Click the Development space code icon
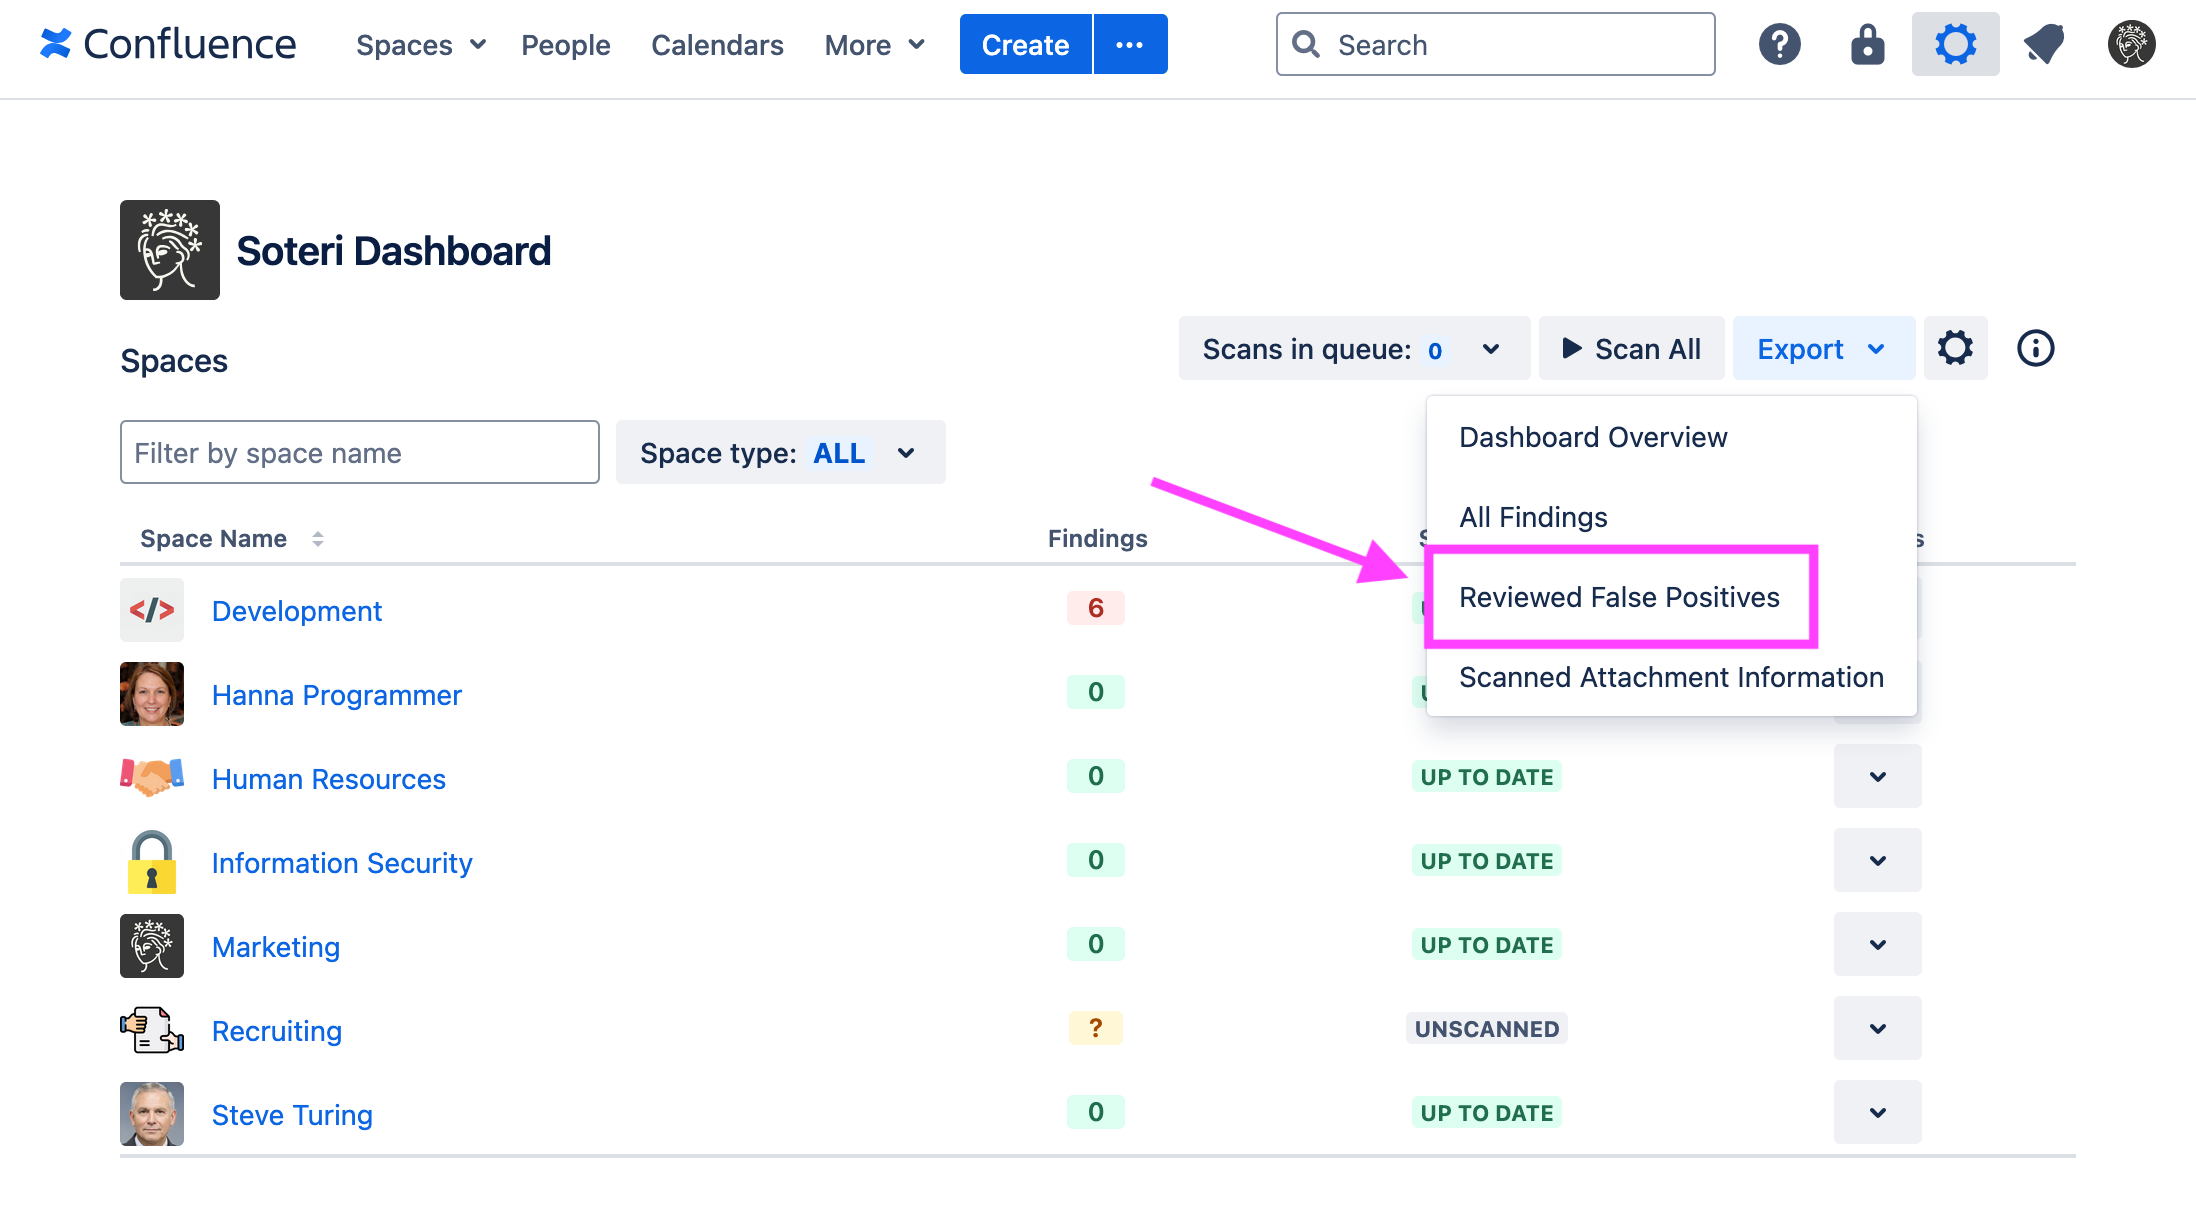 151,610
